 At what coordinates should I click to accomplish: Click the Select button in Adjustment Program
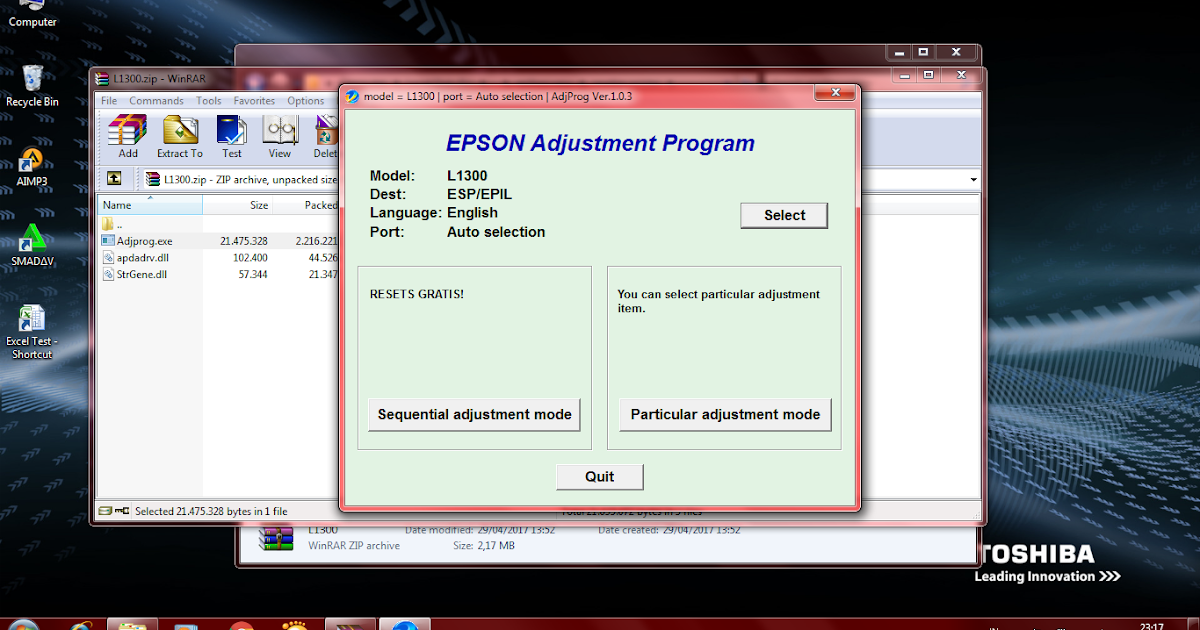tap(785, 215)
